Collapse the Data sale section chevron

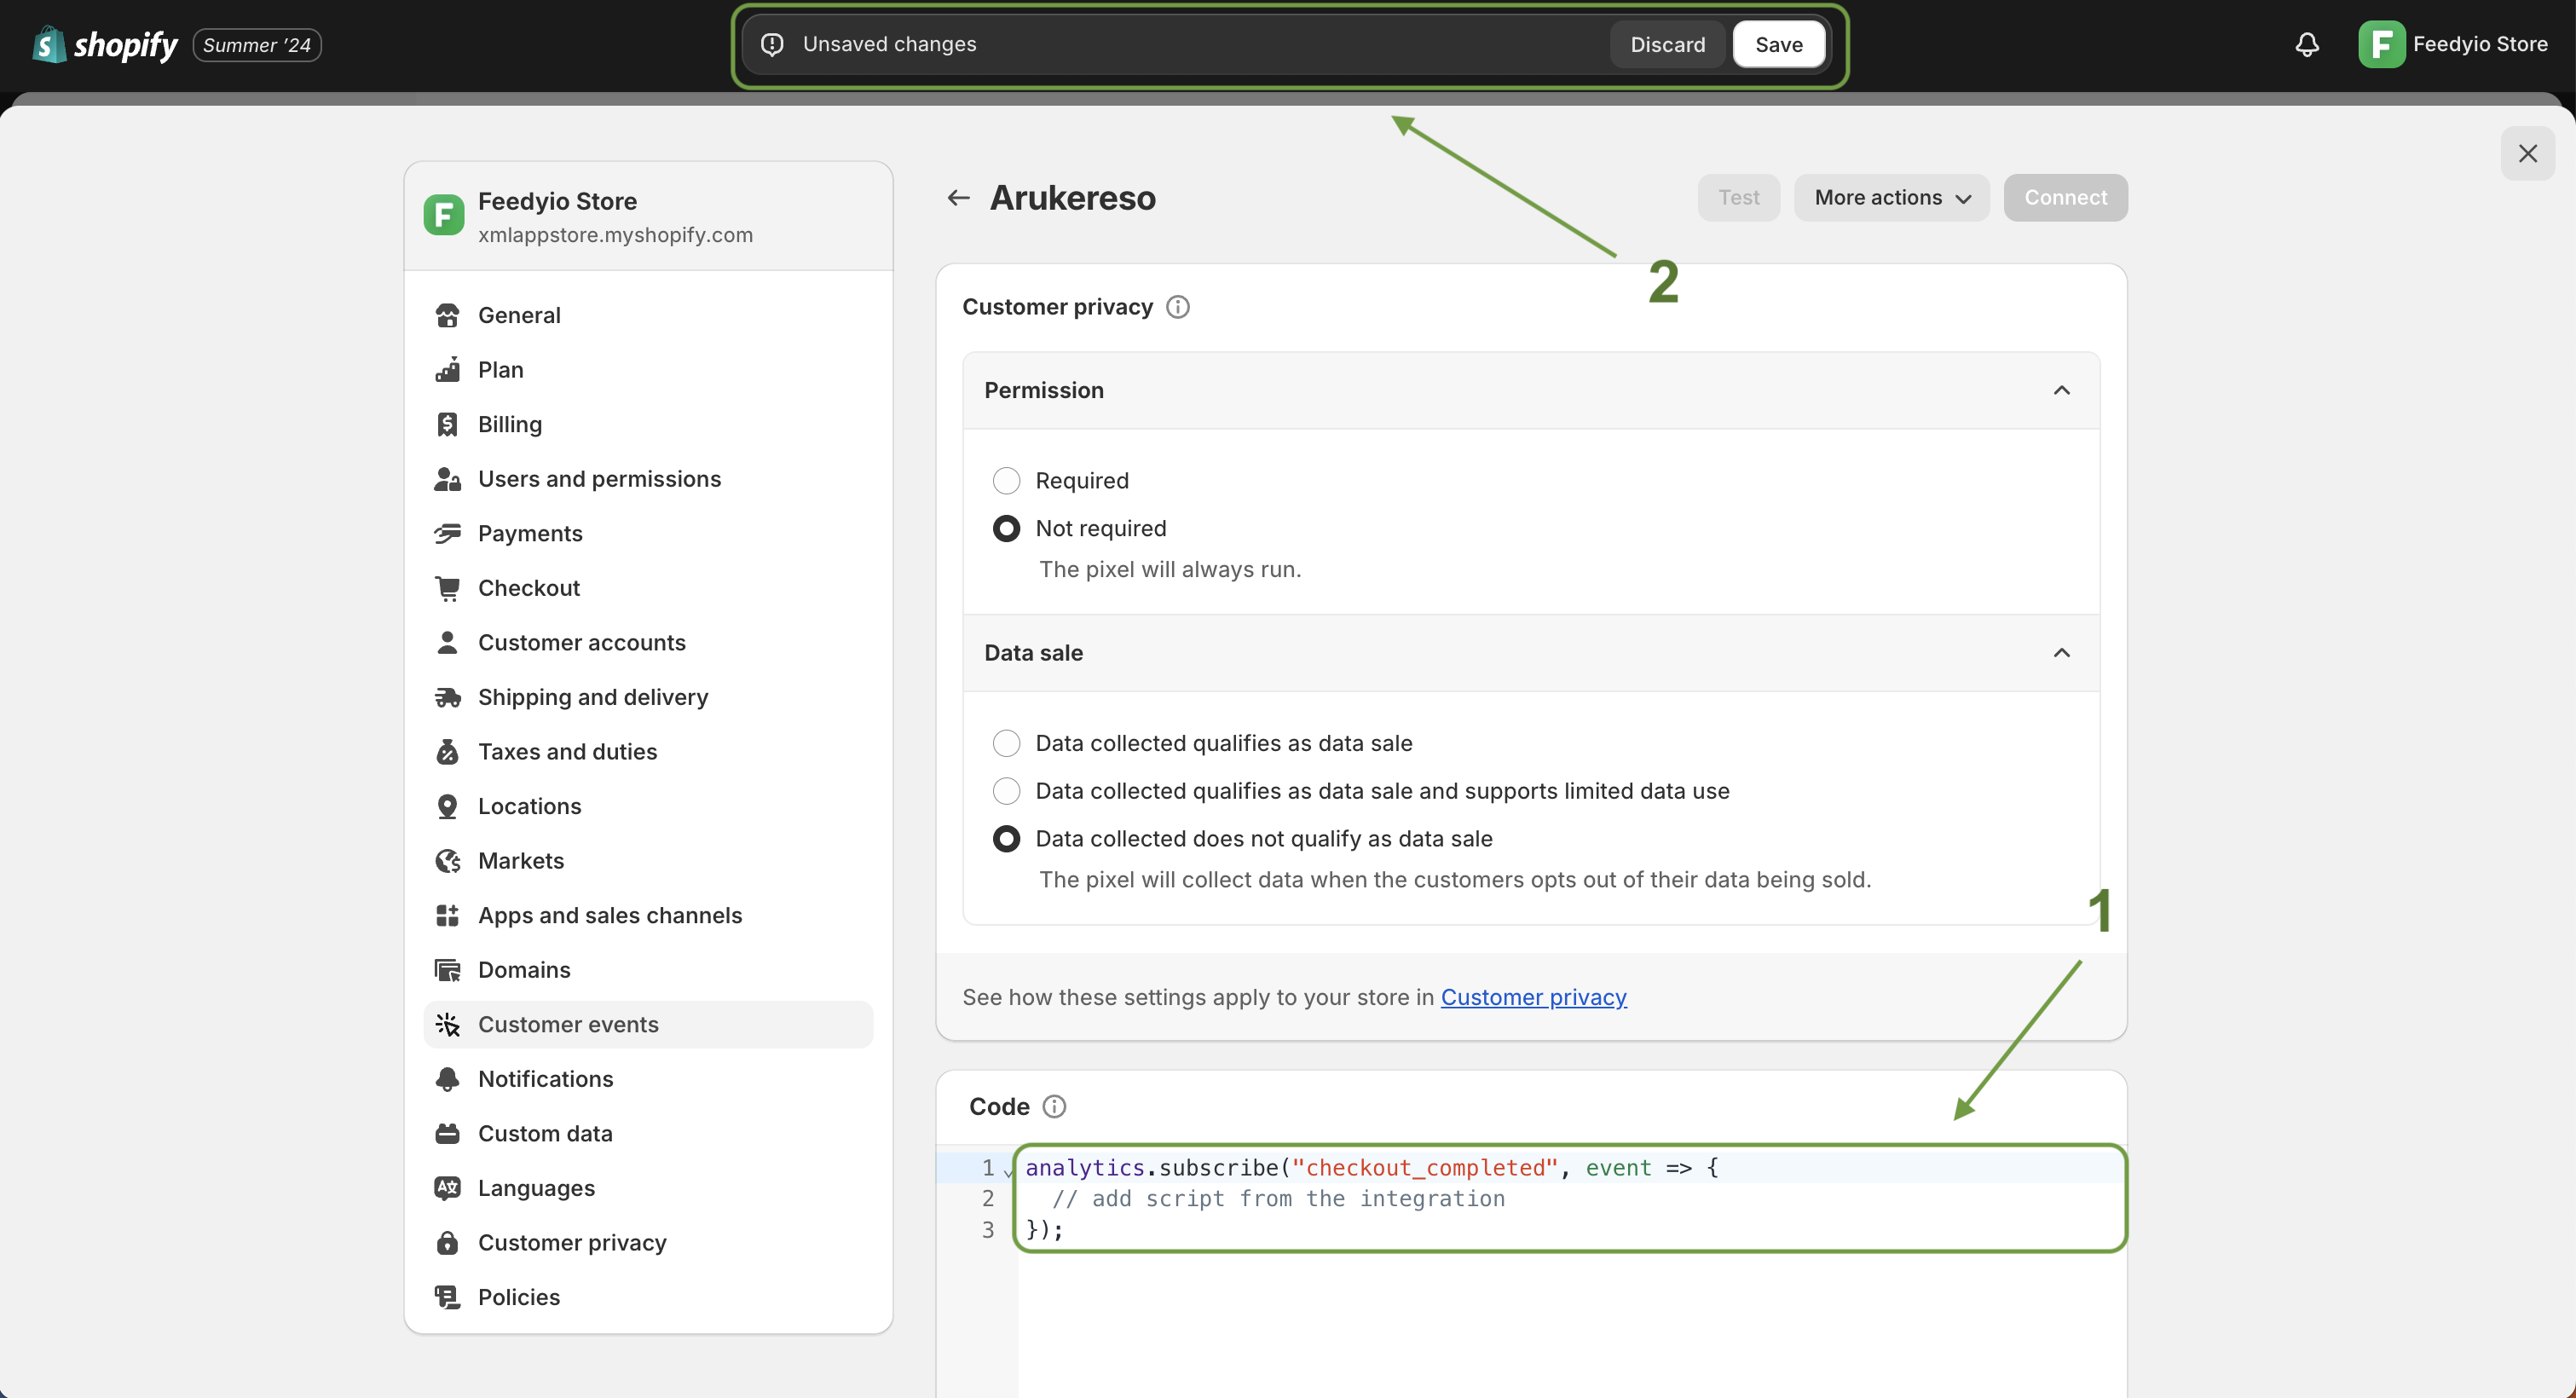[2061, 653]
